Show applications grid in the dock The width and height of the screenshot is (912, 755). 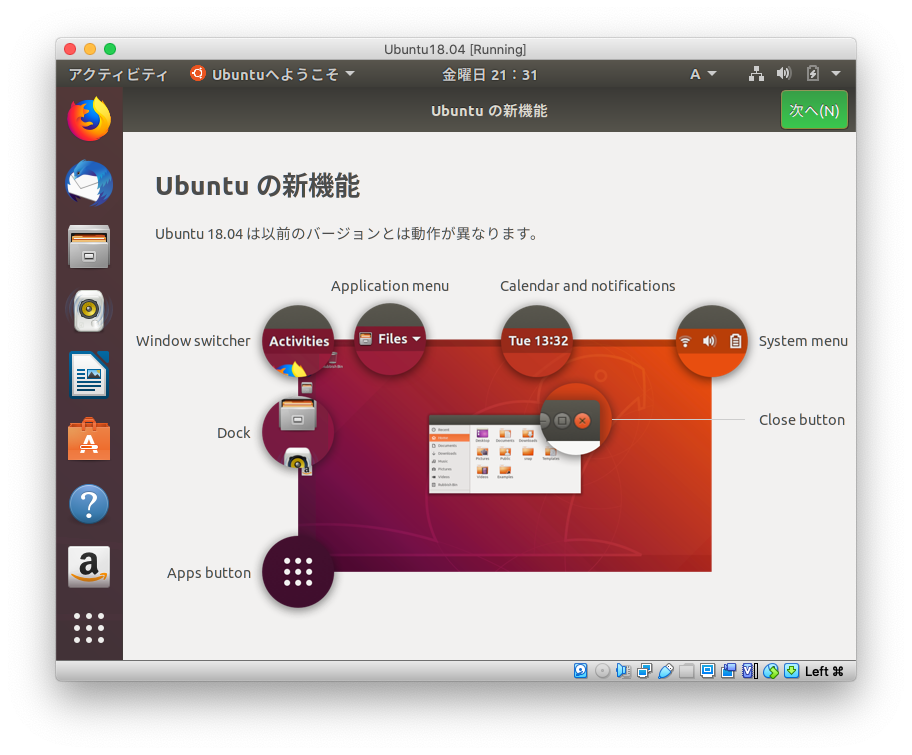89,628
